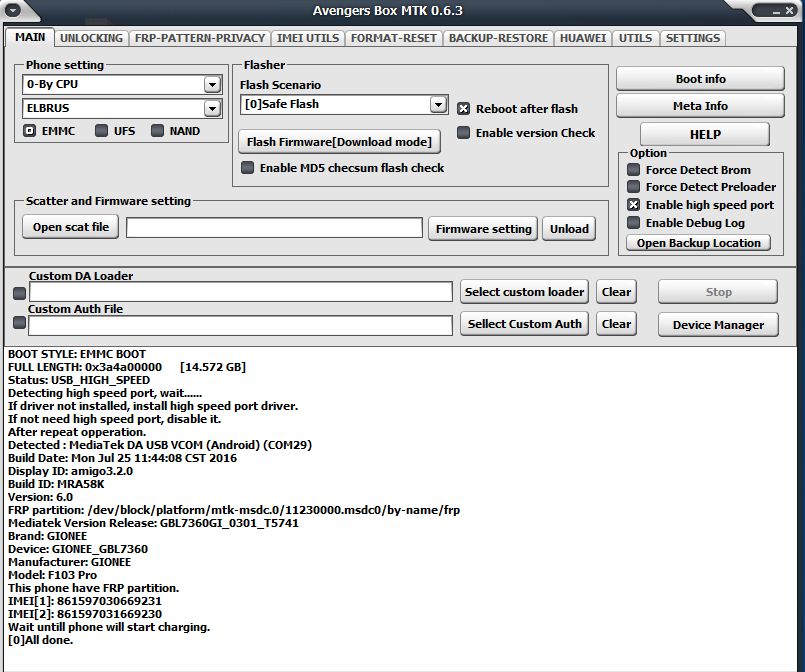
Task: Click the log line 'IMEI[2]: 861597031669230'
Action: pyautogui.click(x=85, y=614)
